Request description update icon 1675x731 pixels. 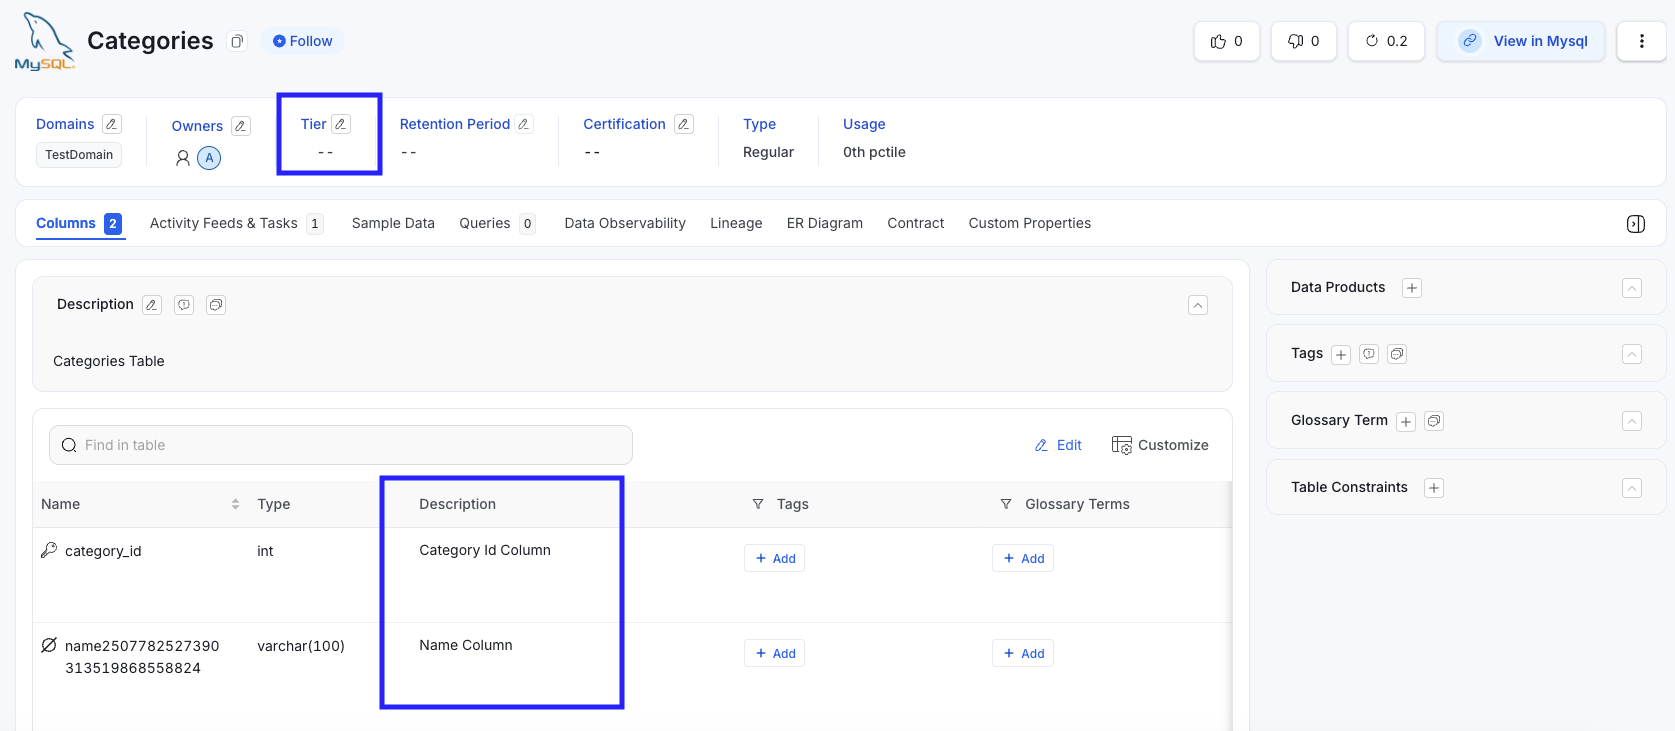point(184,305)
